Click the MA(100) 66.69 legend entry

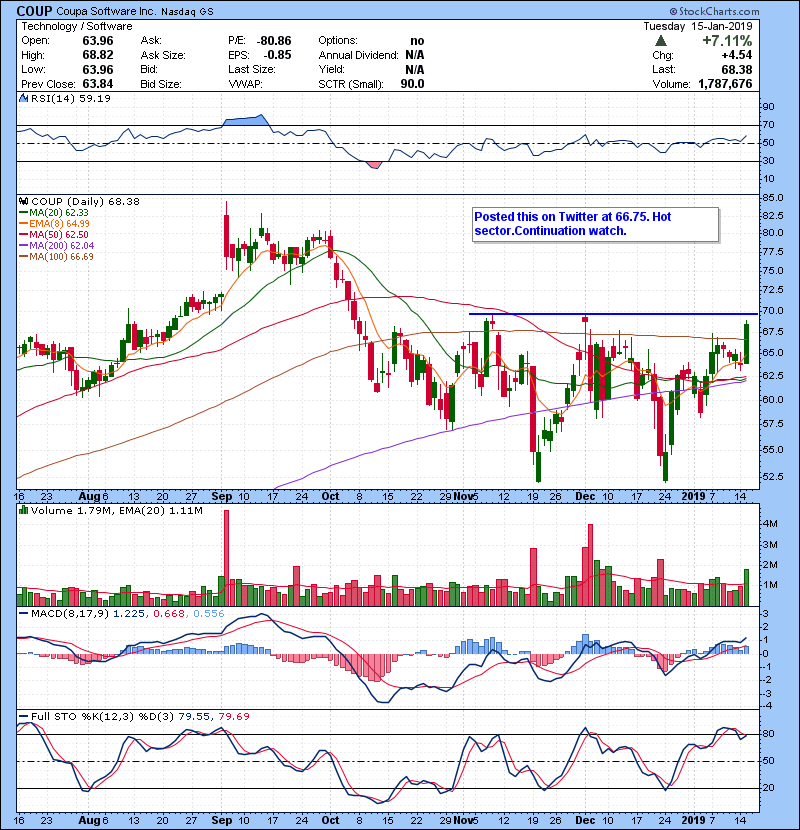coord(56,257)
